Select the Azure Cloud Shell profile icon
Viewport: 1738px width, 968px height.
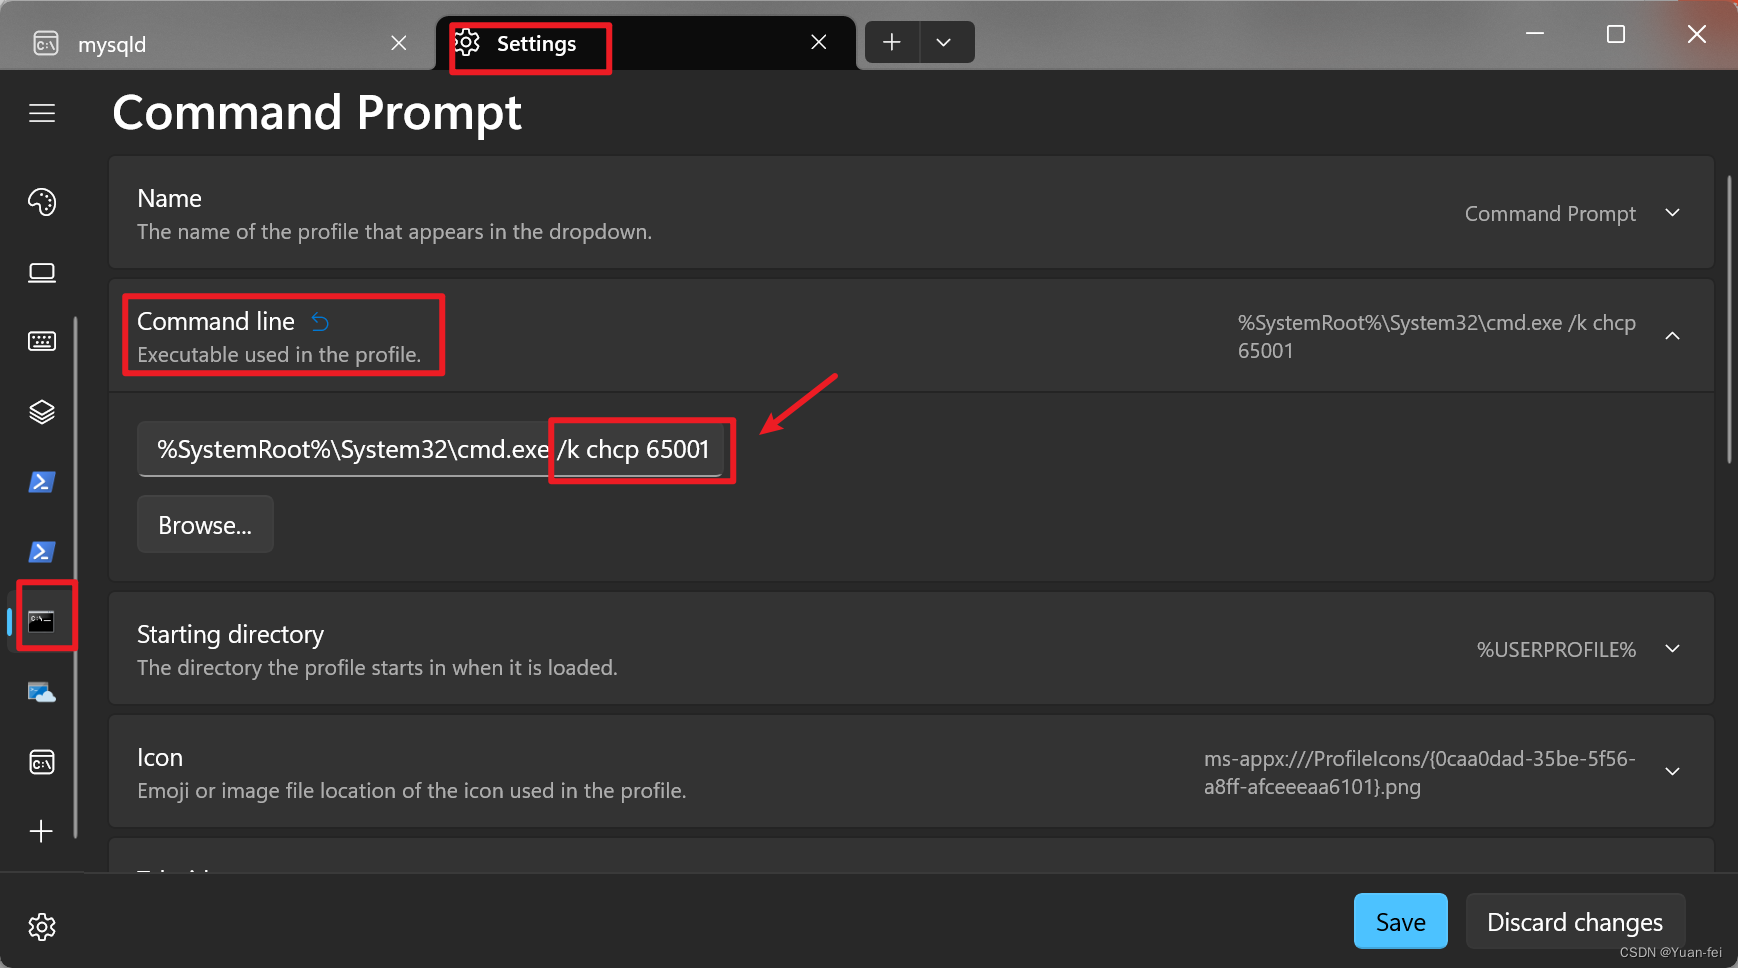tap(42, 692)
